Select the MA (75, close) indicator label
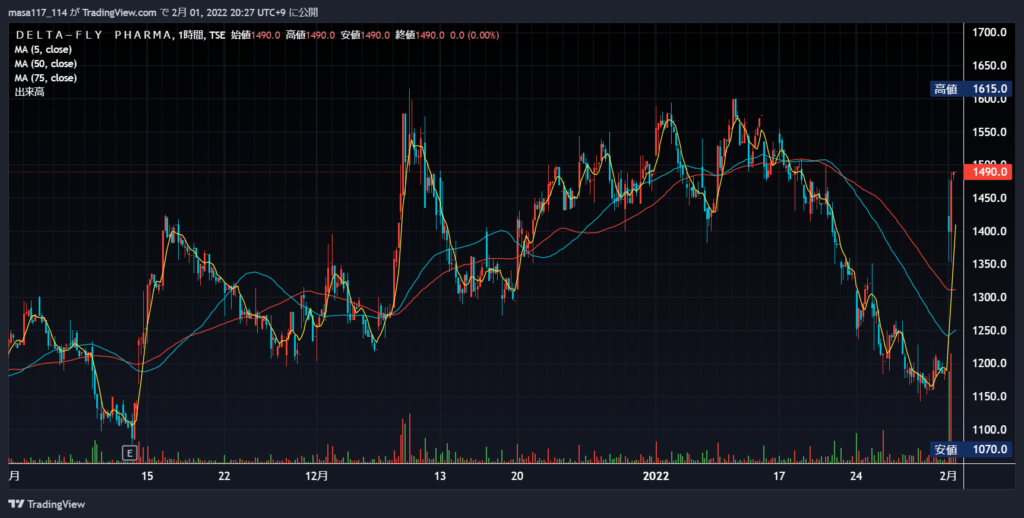This screenshot has height=518, width=1024. (46, 78)
